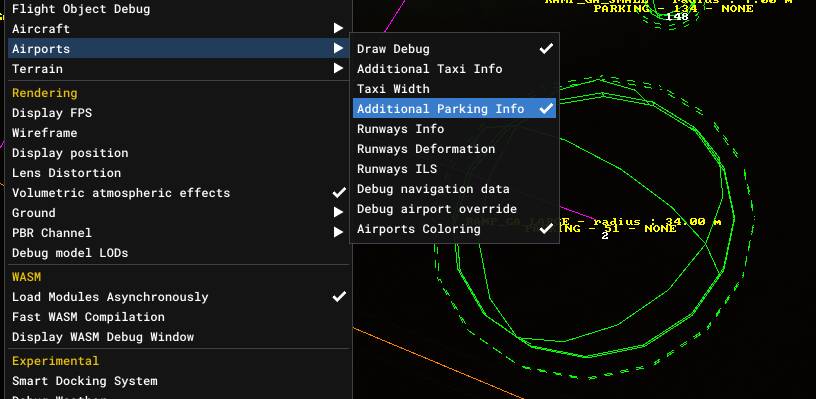Open Display WASM Debug Window
The height and width of the screenshot is (399, 816).
pos(178,337)
